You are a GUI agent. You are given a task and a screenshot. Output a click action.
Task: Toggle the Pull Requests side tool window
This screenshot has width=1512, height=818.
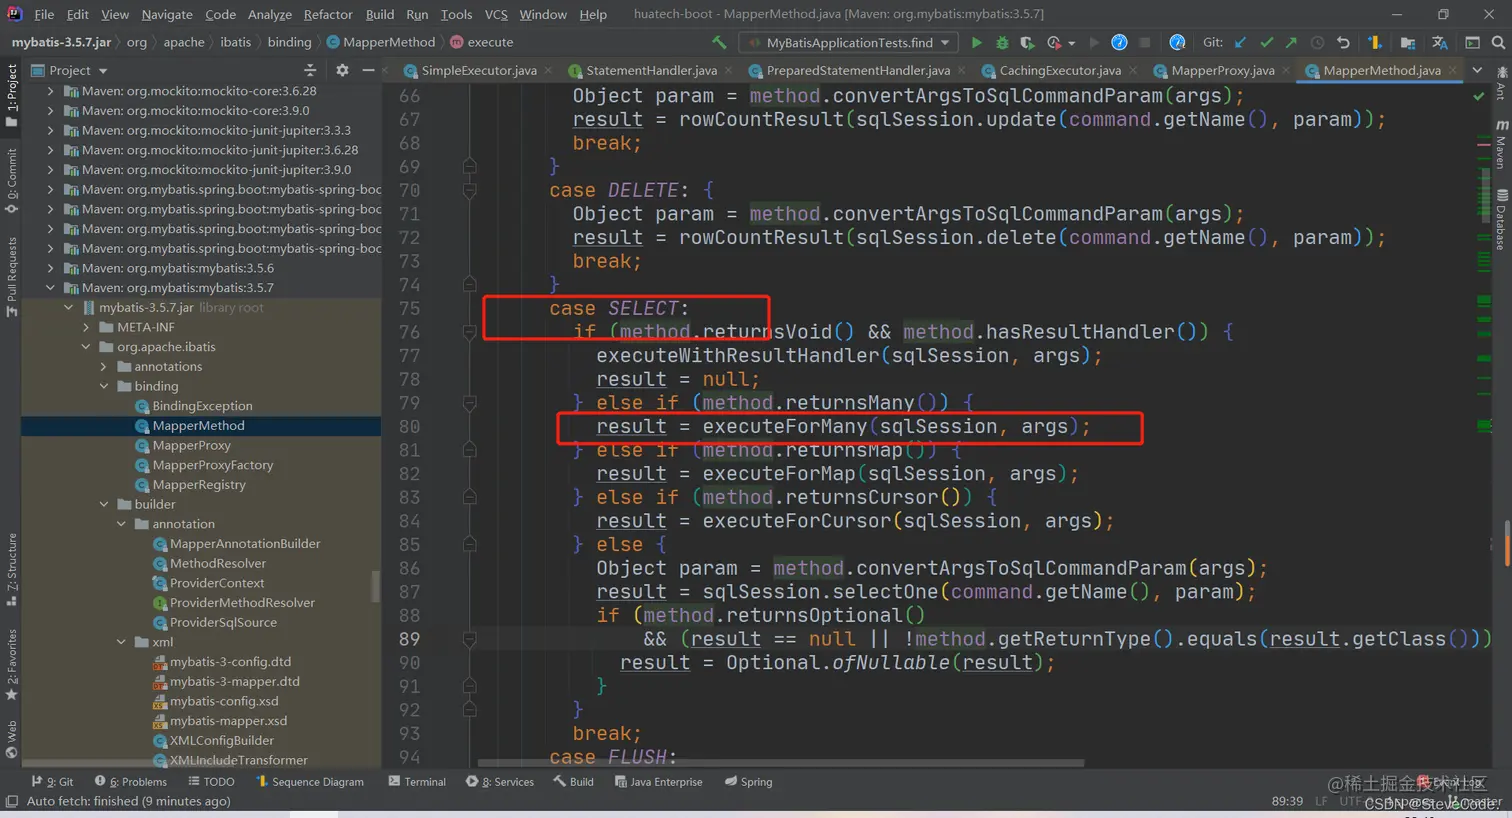11,277
